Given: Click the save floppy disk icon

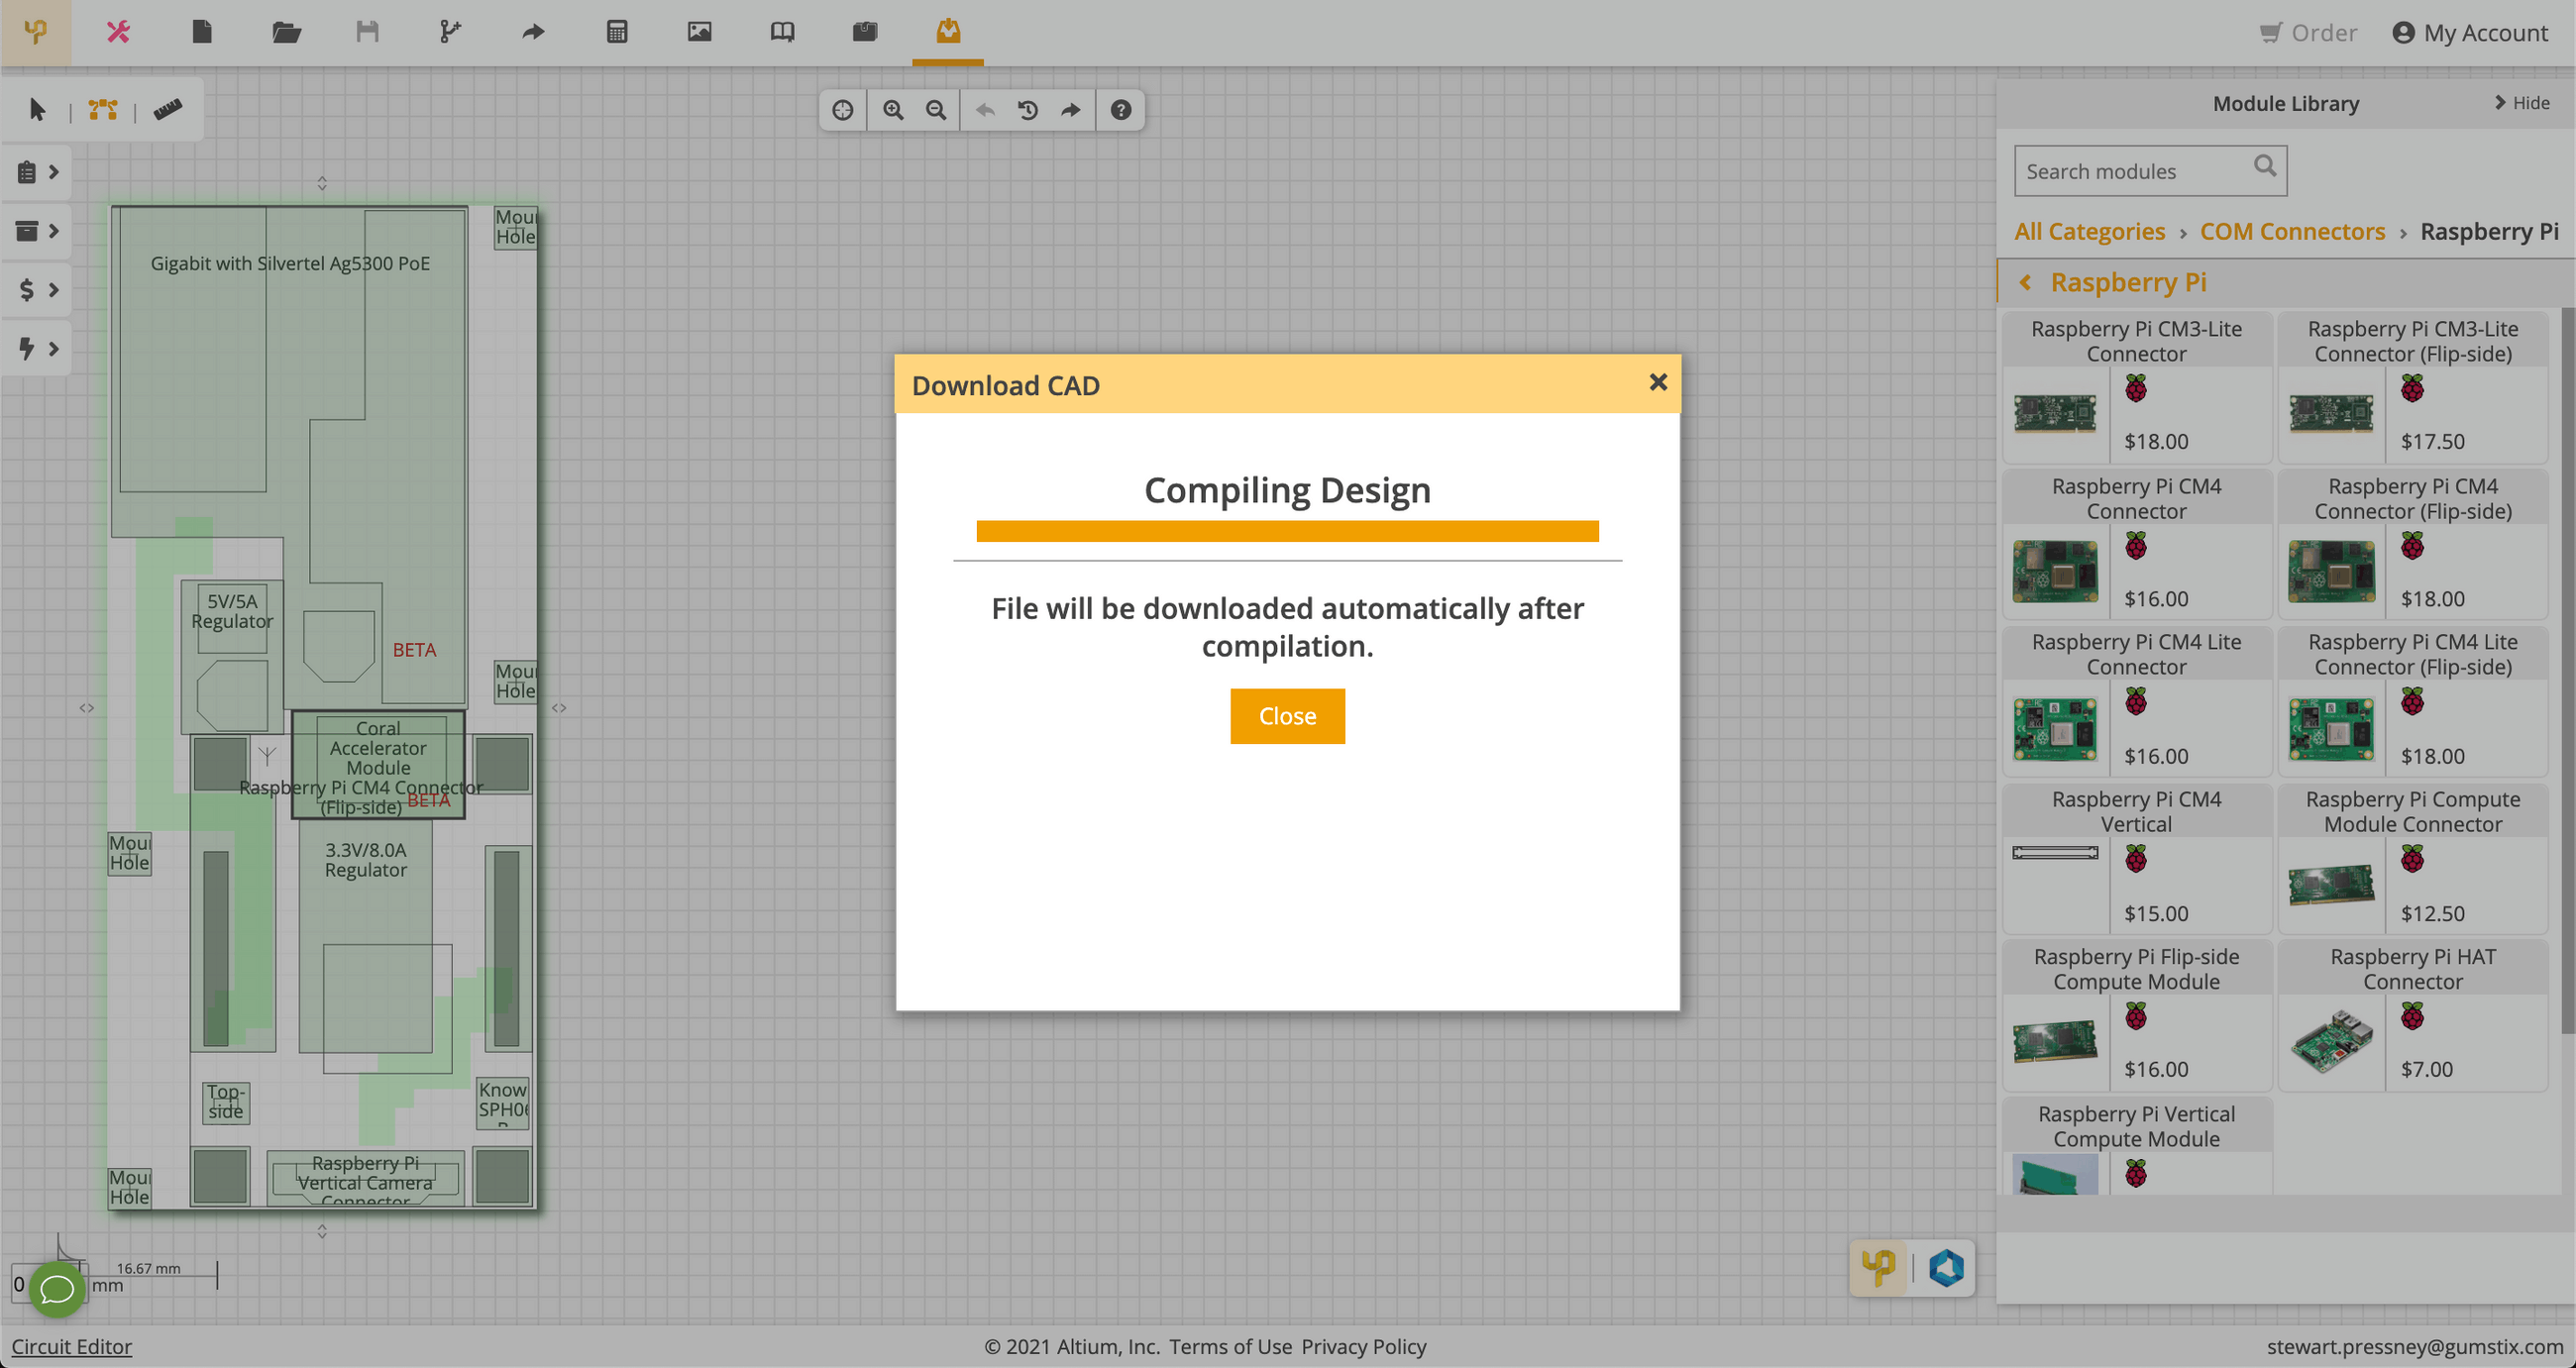Looking at the screenshot, I should click(367, 32).
